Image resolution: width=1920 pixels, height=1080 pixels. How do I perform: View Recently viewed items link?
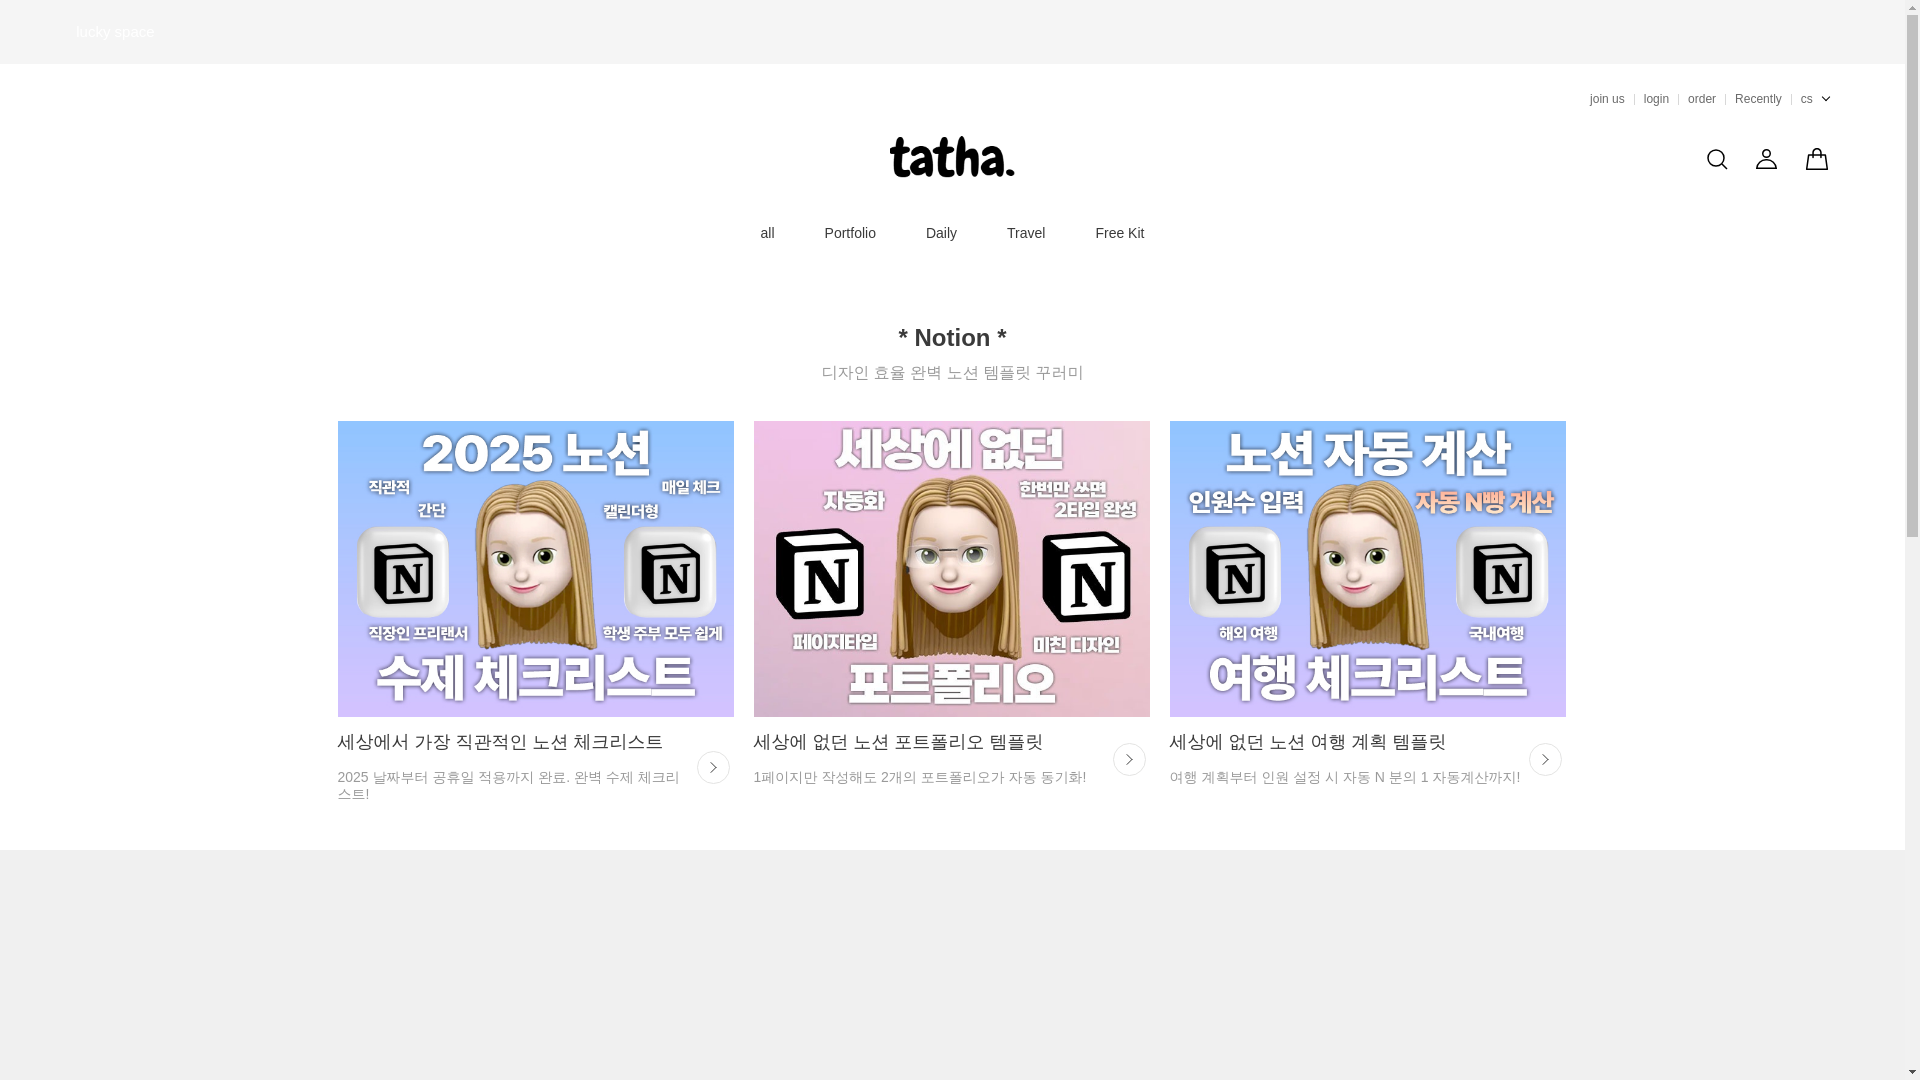(x=1758, y=99)
